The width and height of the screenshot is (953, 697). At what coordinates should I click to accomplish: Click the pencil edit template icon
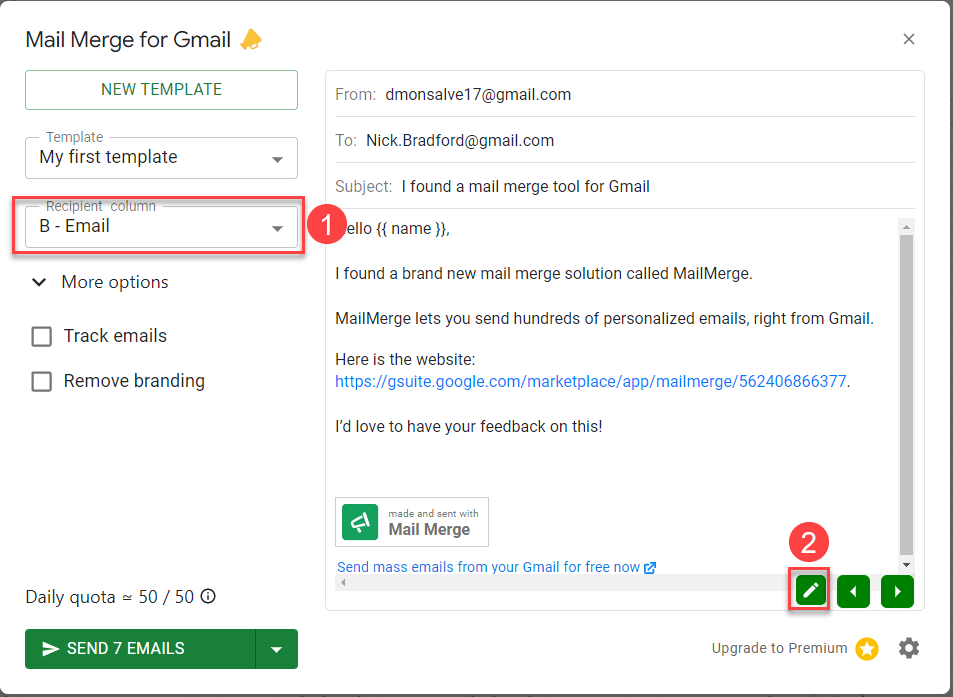click(x=810, y=591)
